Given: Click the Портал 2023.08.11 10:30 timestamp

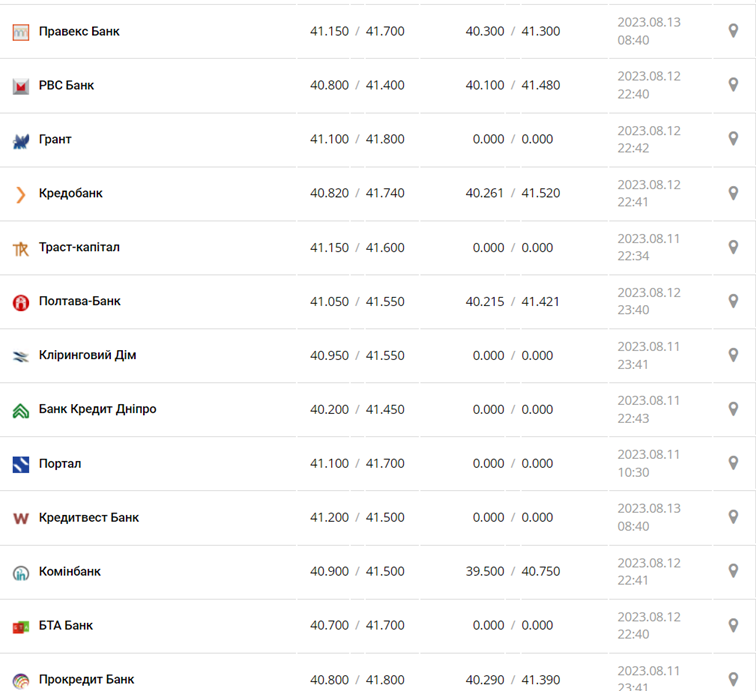Looking at the screenshot, I should point(649,463).
